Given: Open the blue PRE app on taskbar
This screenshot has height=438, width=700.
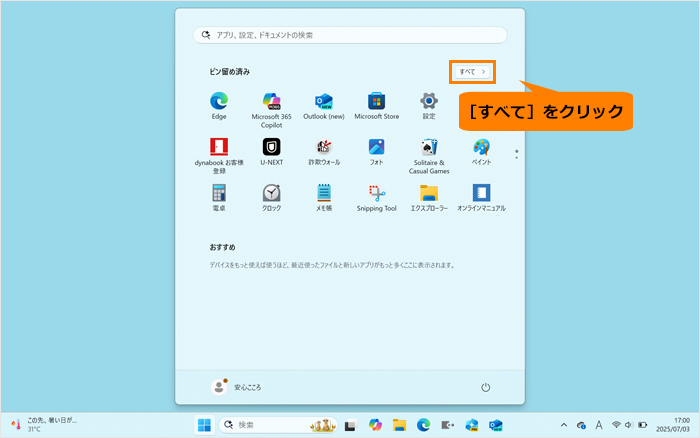Looking at the screenshot, I should [471, 425].
